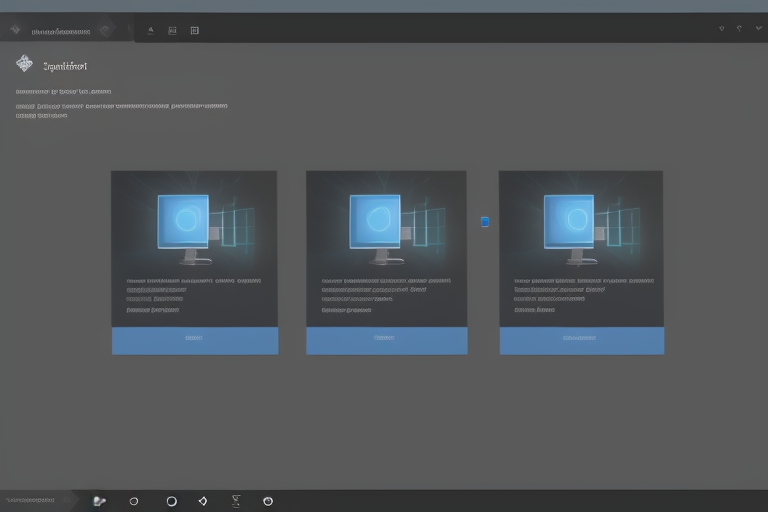The height and width of the screenshot is (512, 768).
Task: Click the text label at bottom-left status bar
Action: [32, 500]
